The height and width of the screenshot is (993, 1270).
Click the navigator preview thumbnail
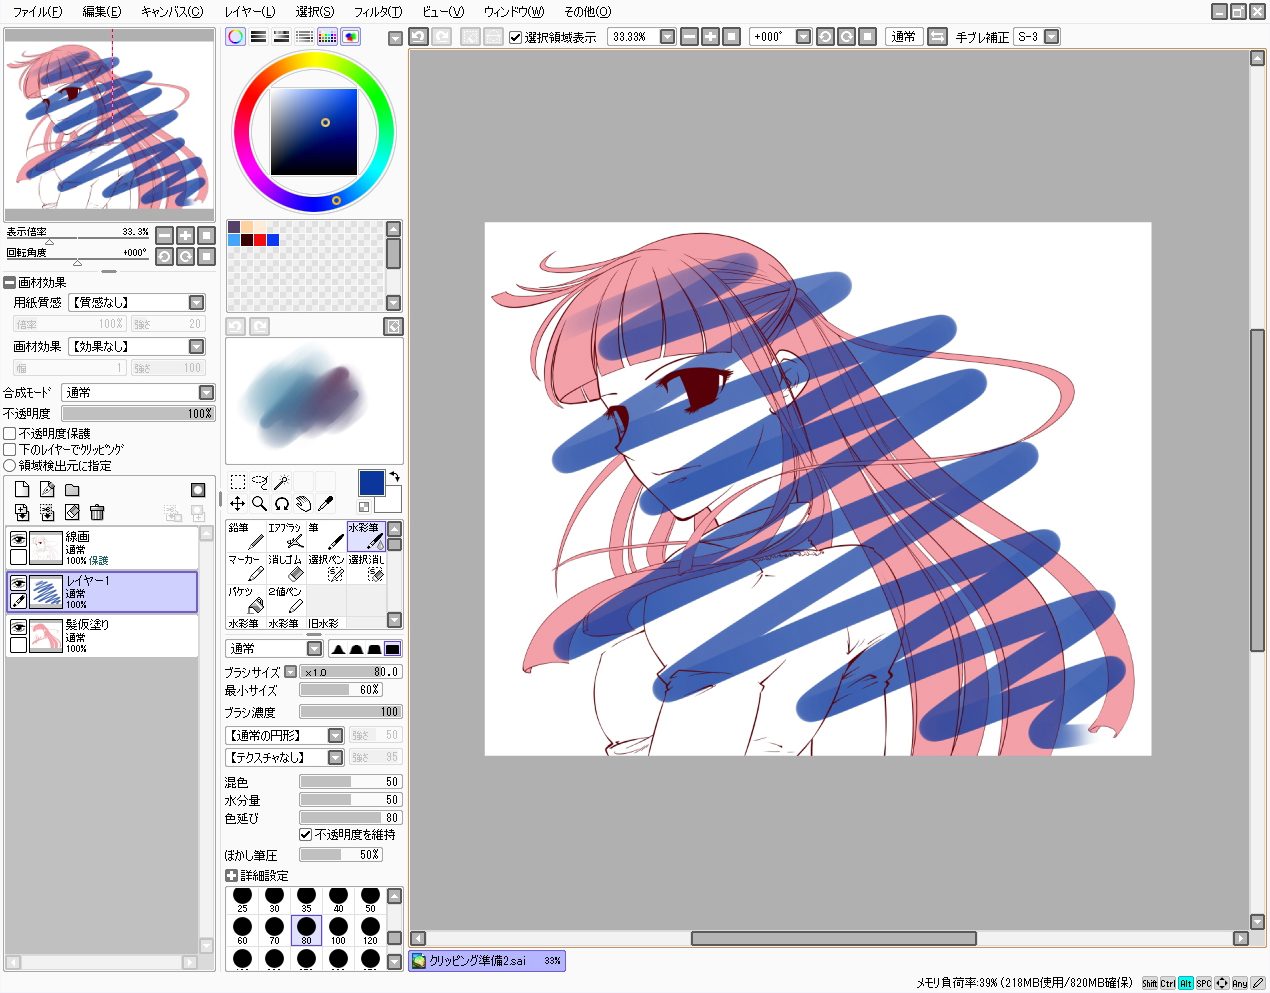(x=109, y=125)
